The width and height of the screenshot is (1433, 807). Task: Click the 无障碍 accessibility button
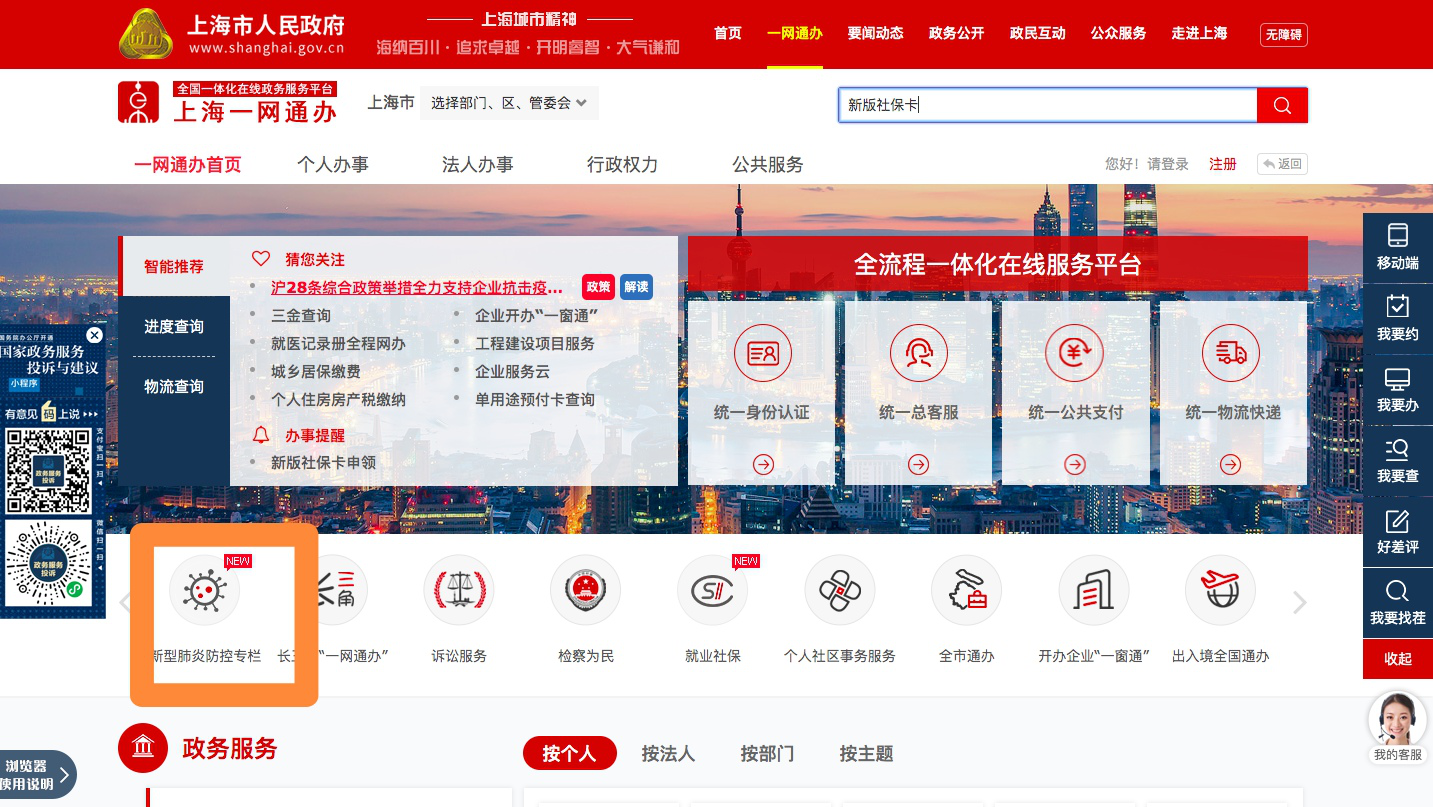1284,34
